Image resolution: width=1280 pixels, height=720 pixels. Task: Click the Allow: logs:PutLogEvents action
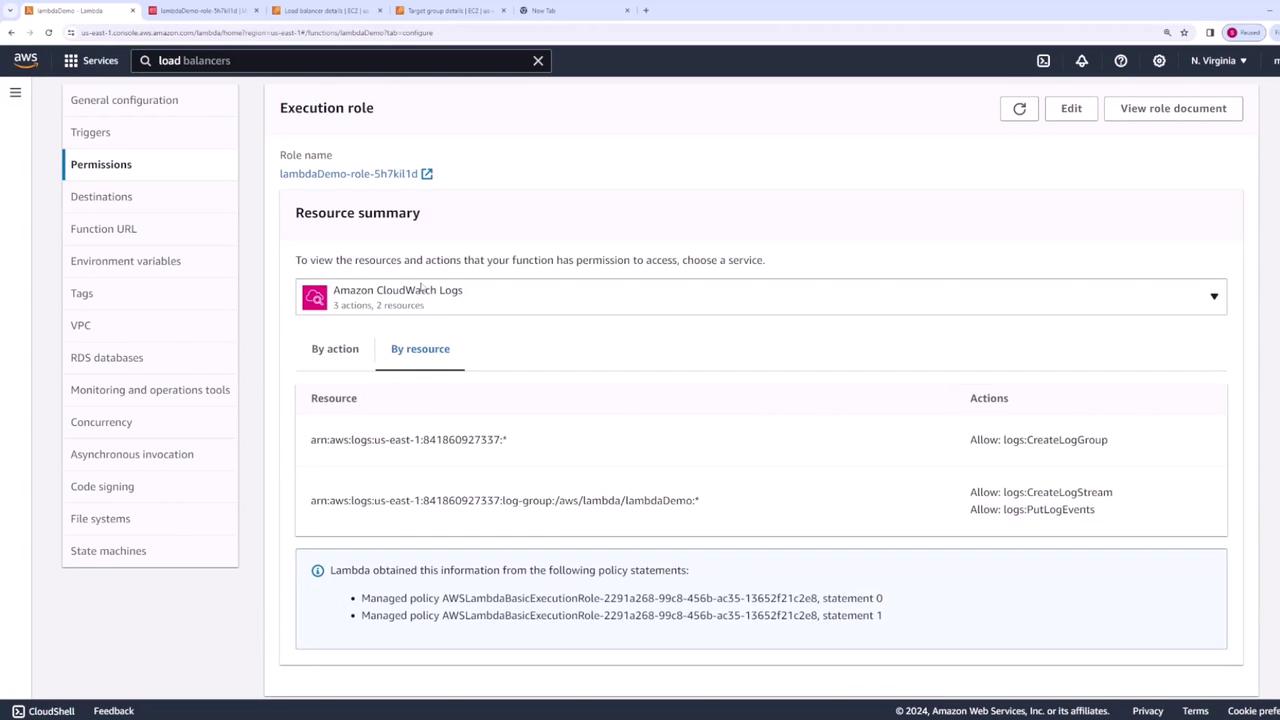[1032, 510]
